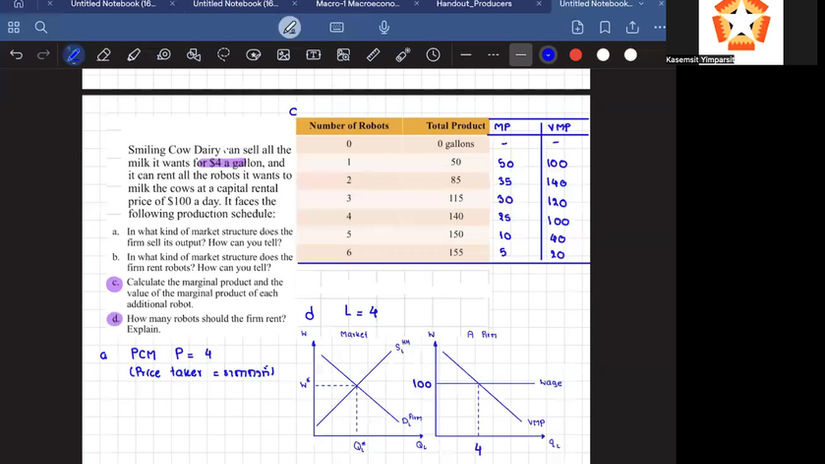Go to the home library icon
This screenshot has width=825, height=464.
(18, 4)
